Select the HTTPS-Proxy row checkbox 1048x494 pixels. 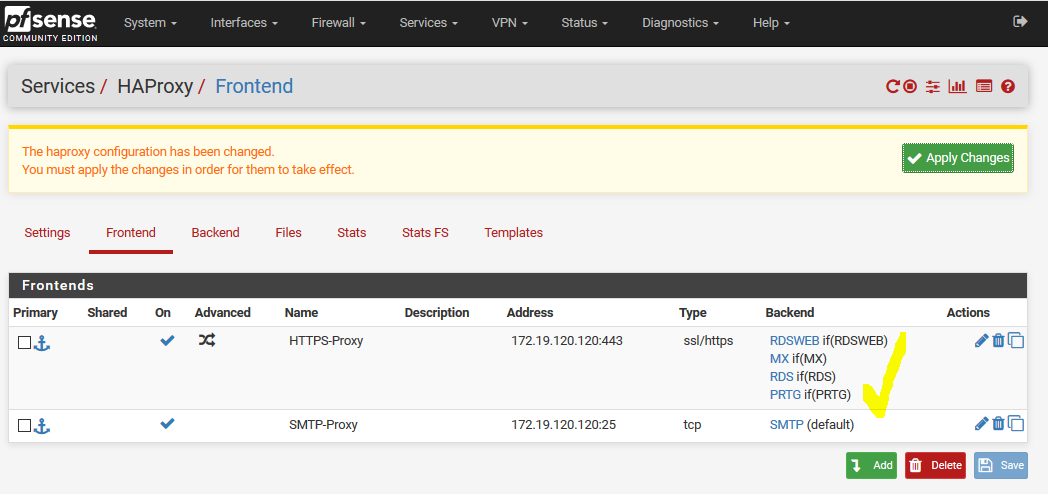25,343
